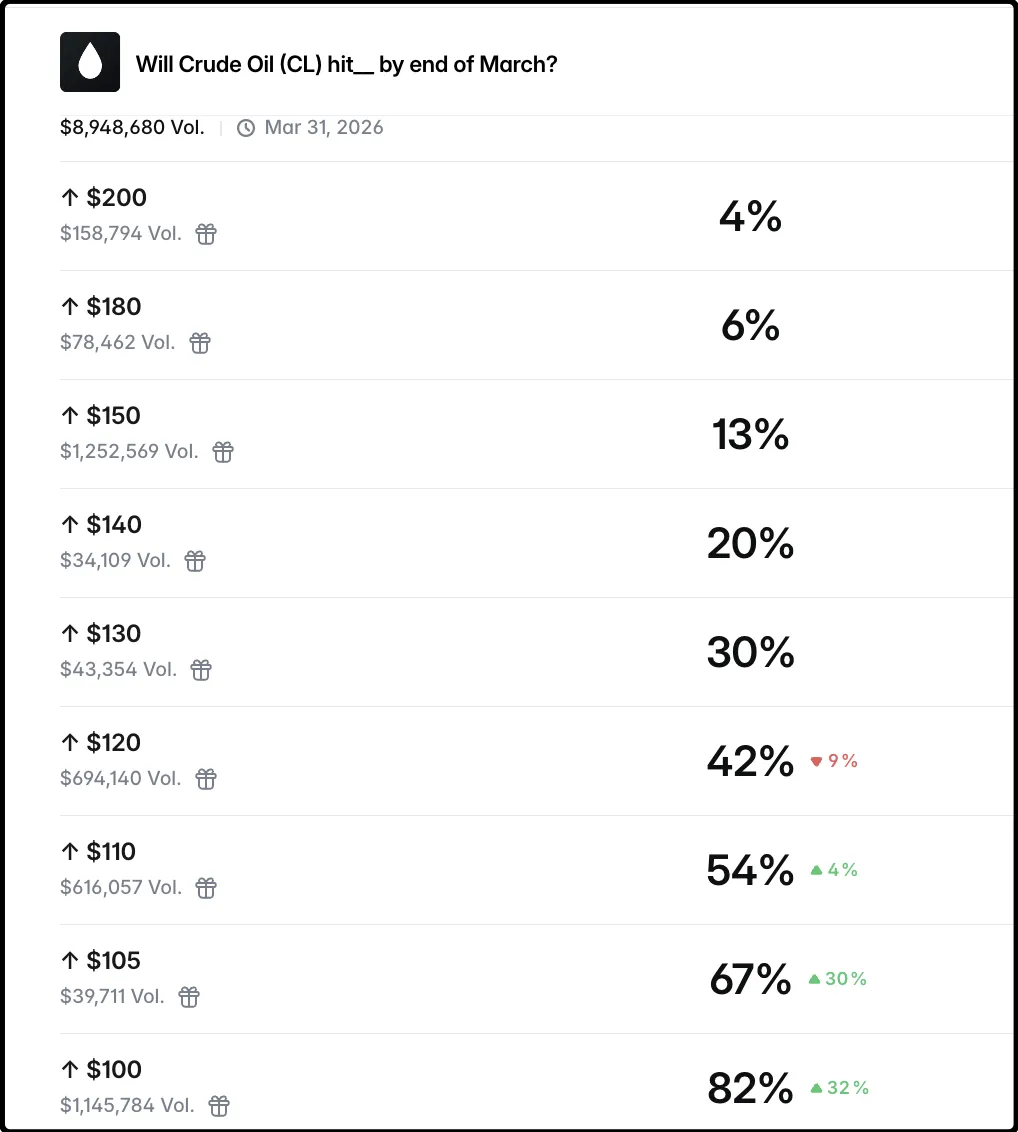Click the green 30% up change indicator
The width and height of the screenshot is (1018, 1132).
pyautogui.click(x=838, y=979)
